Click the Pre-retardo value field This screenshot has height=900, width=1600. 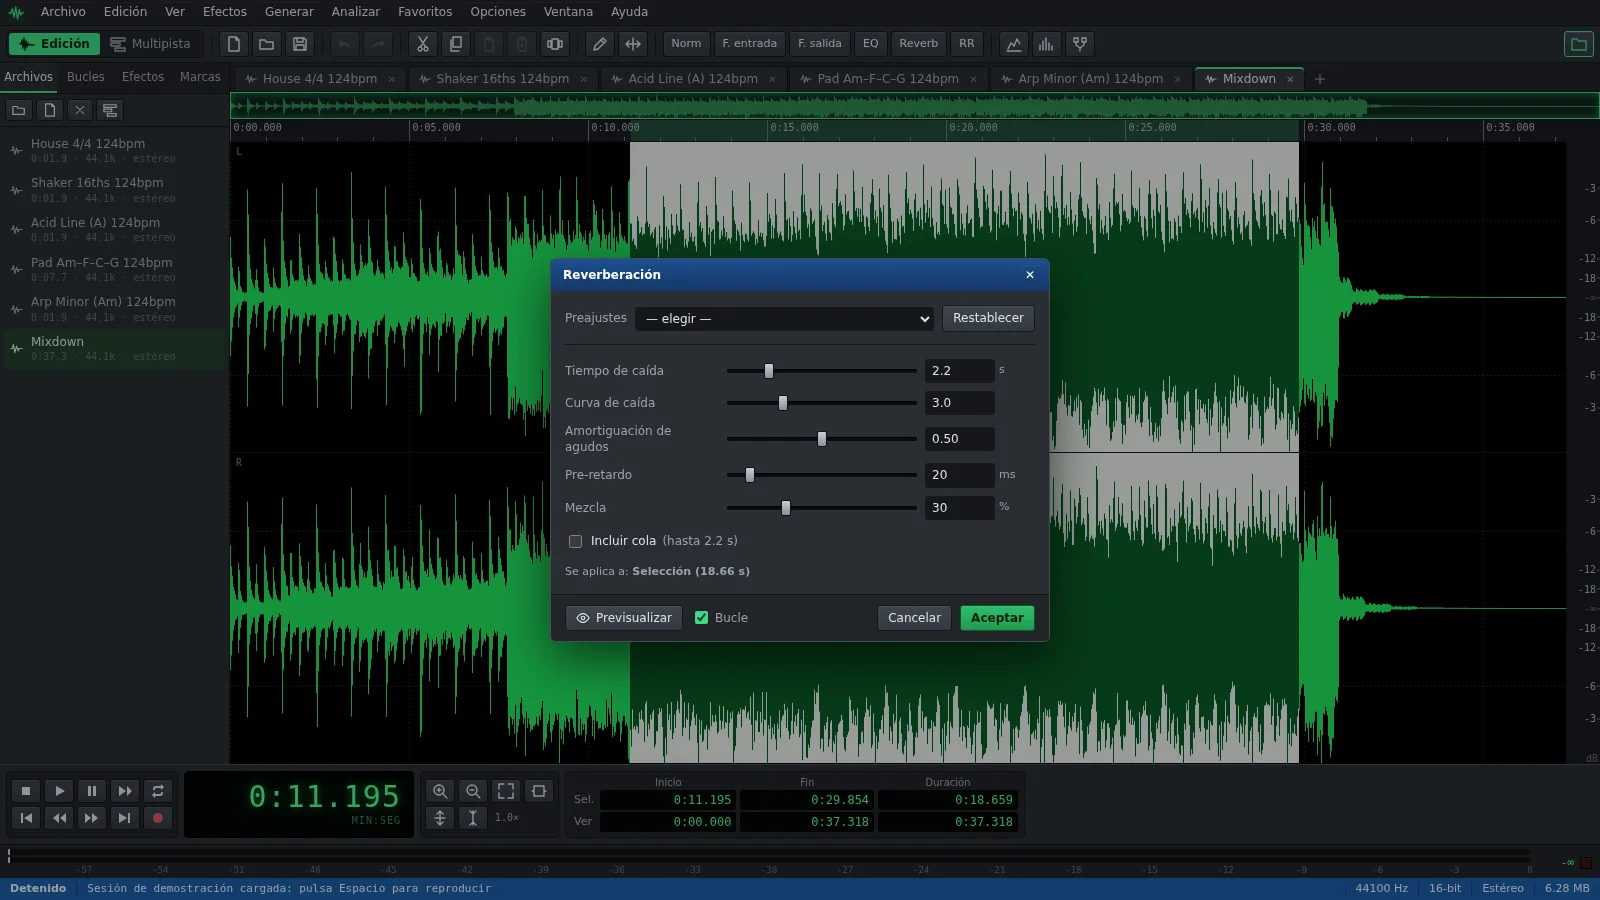[x=959, y=475]
